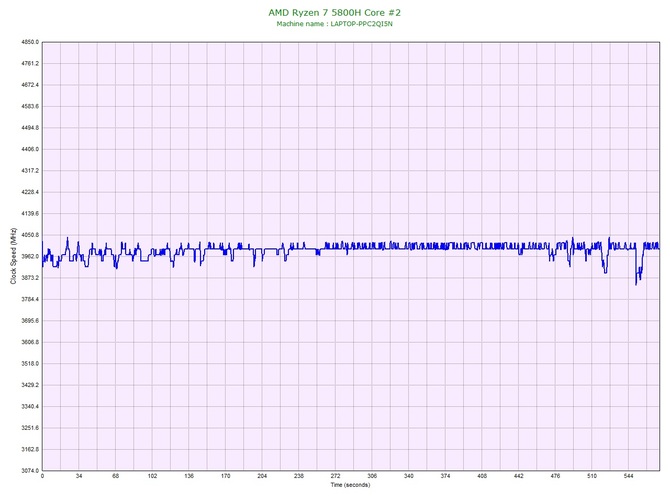Click the 0 tick on time axis
Screen dimensions: 670x502
42,476
